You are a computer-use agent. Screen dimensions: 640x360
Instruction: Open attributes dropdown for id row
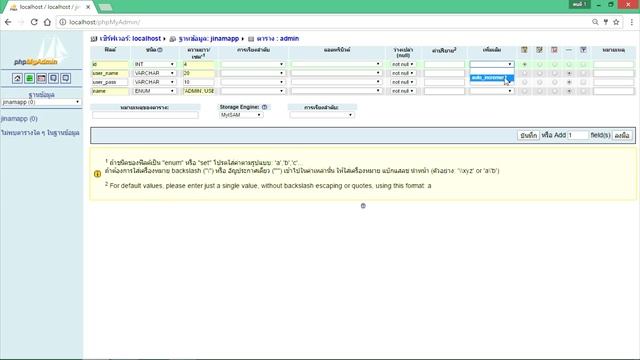click(336, 64)
